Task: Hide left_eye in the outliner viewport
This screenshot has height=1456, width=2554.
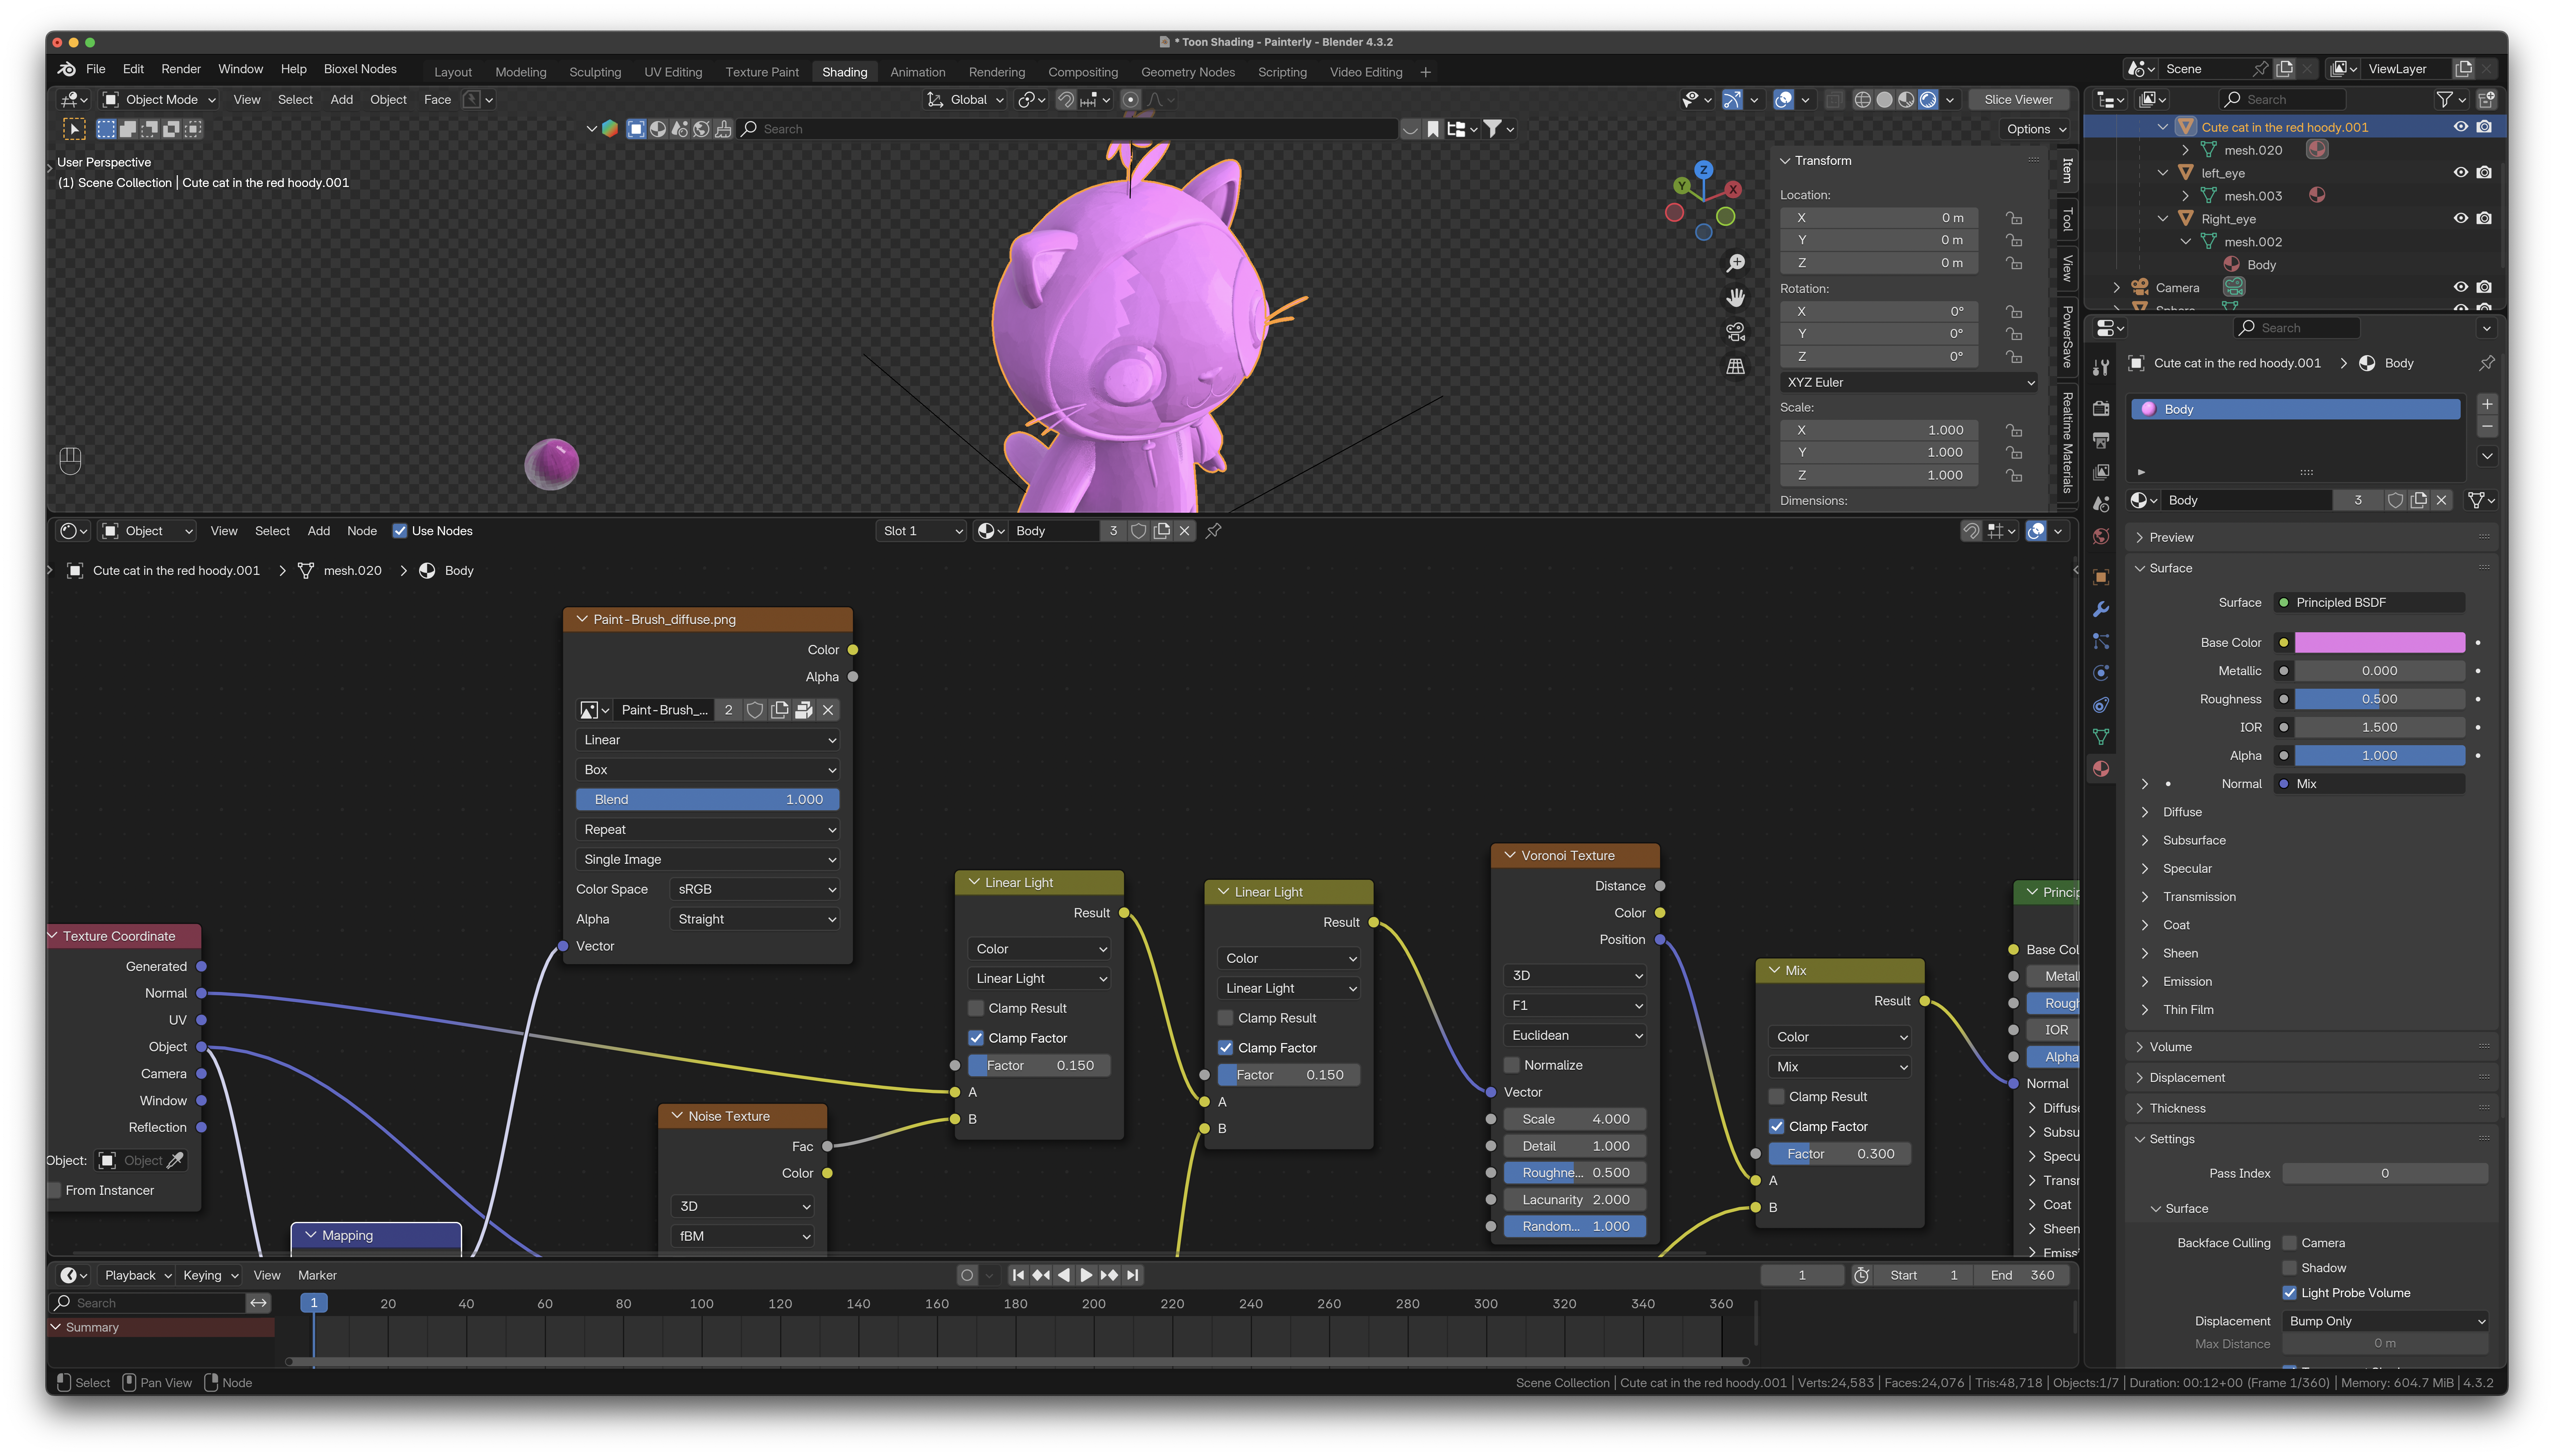Action: pyautogui.click(x=2461, y=173)
